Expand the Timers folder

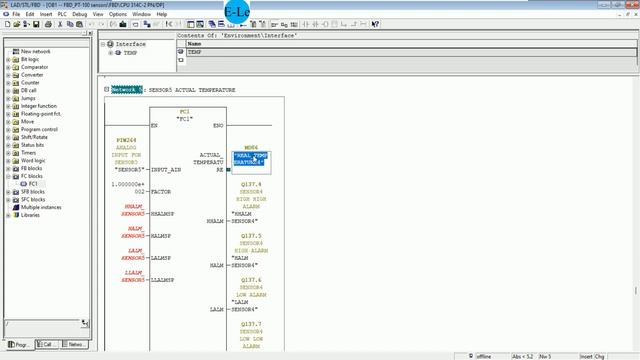click(8, 153)
